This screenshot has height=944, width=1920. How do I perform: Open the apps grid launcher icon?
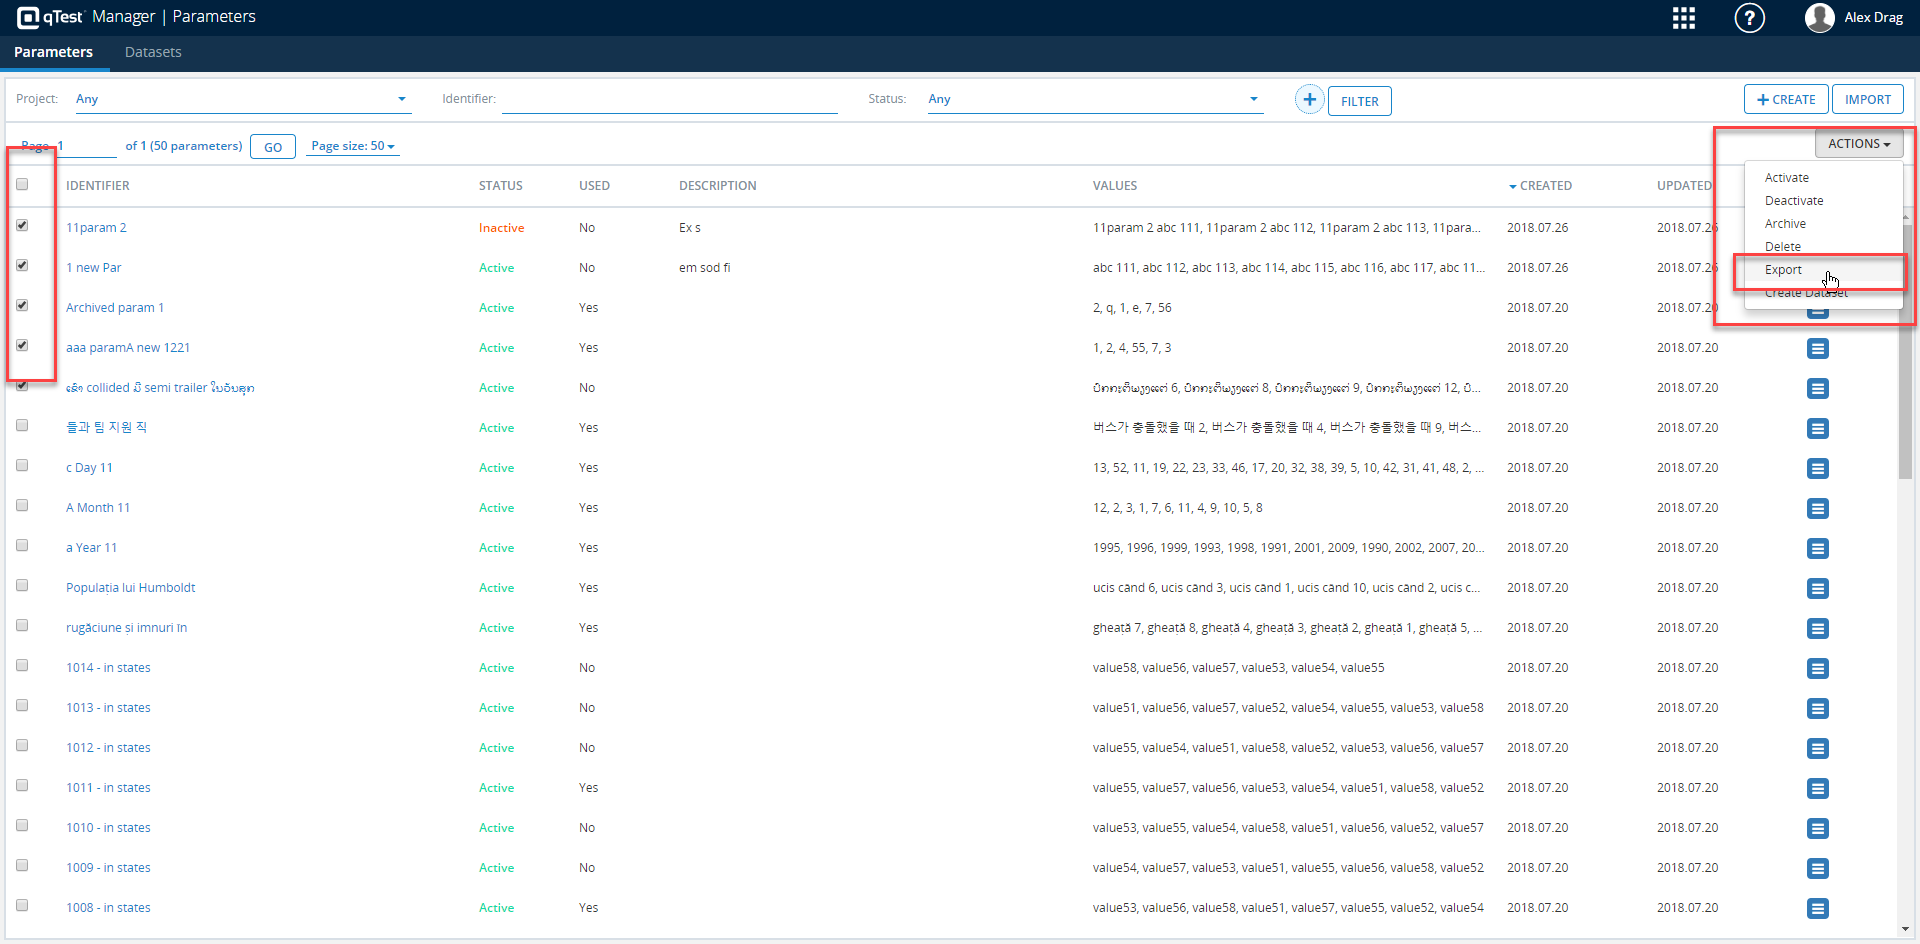pos(1684,18)
